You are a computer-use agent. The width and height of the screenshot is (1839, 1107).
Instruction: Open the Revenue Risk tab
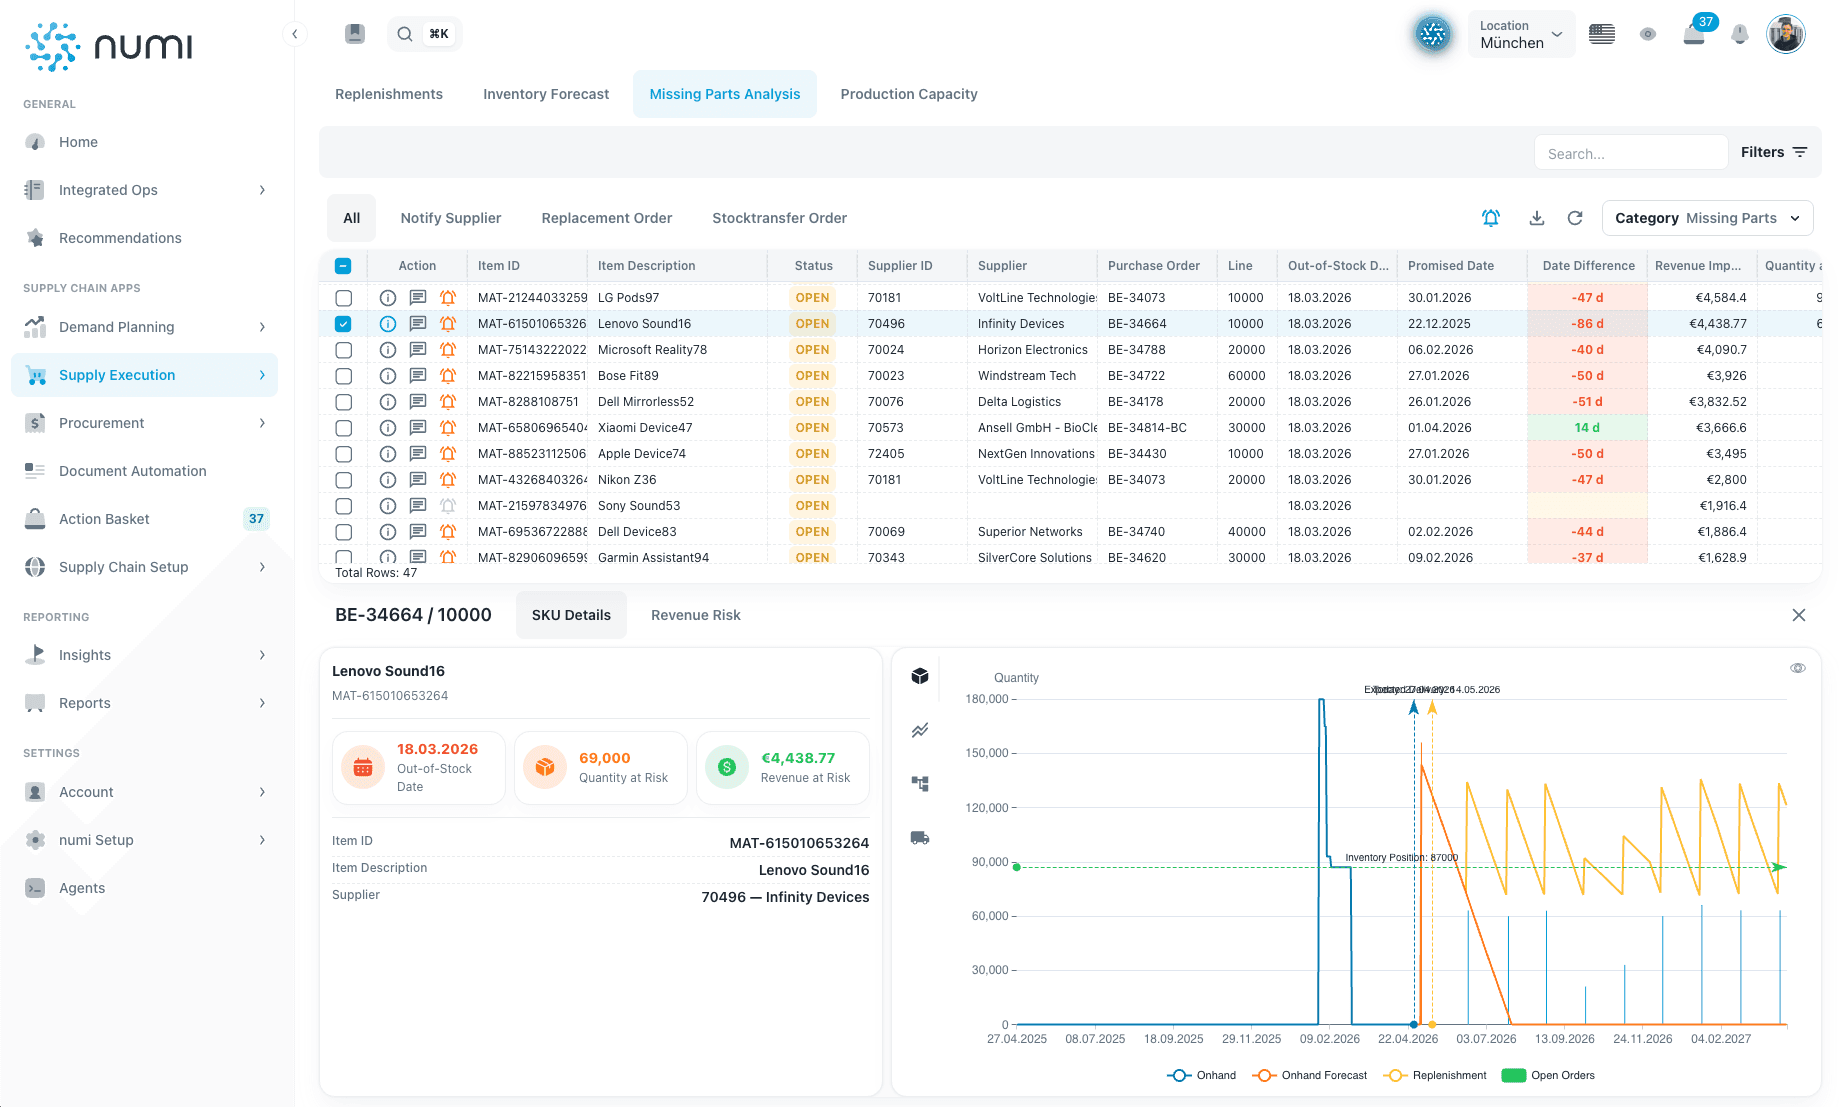pos(696,615)
